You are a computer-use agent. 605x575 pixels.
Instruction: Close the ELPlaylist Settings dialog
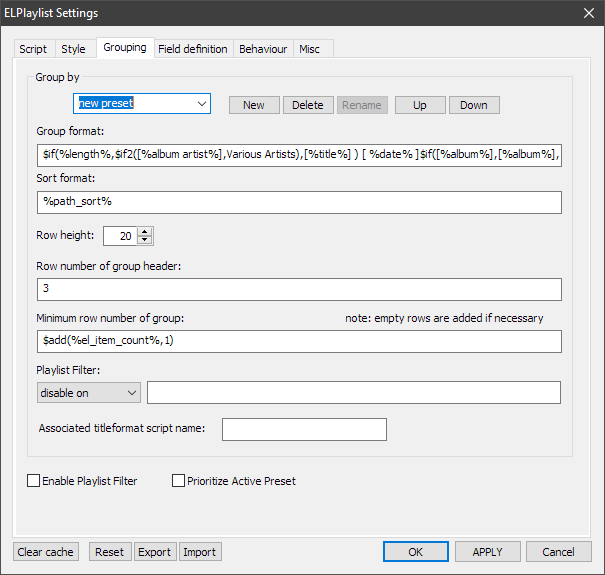click(x=587, y=13)
